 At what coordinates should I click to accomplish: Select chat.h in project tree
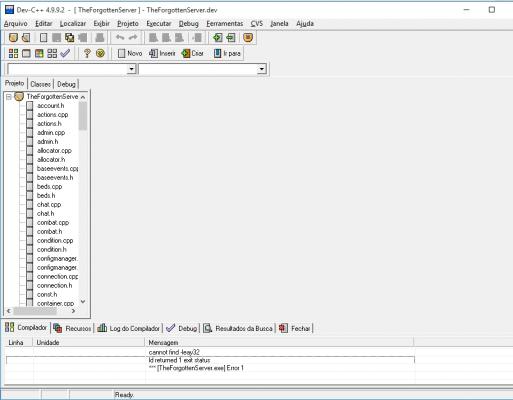46,214
